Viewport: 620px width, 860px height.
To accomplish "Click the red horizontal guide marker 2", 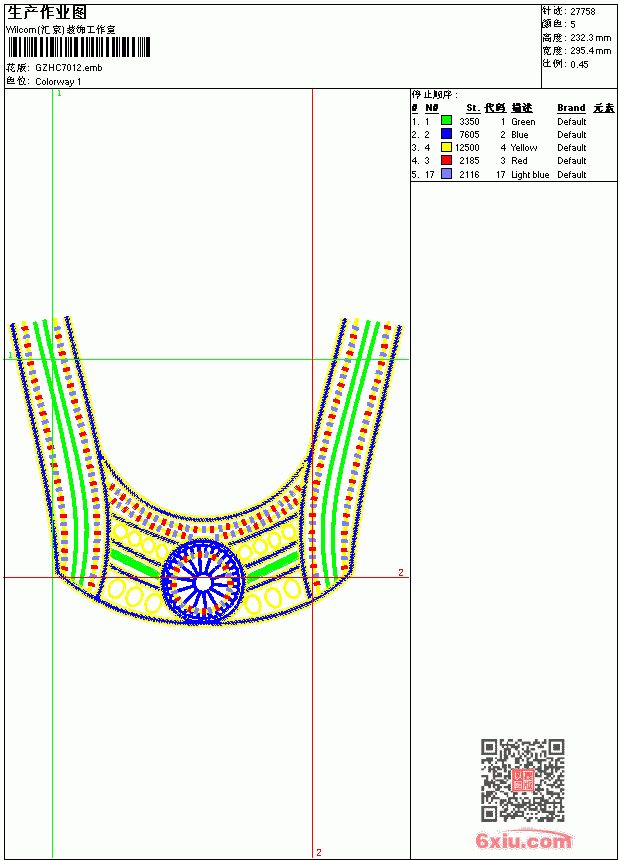I will click(x=401, y=572).
